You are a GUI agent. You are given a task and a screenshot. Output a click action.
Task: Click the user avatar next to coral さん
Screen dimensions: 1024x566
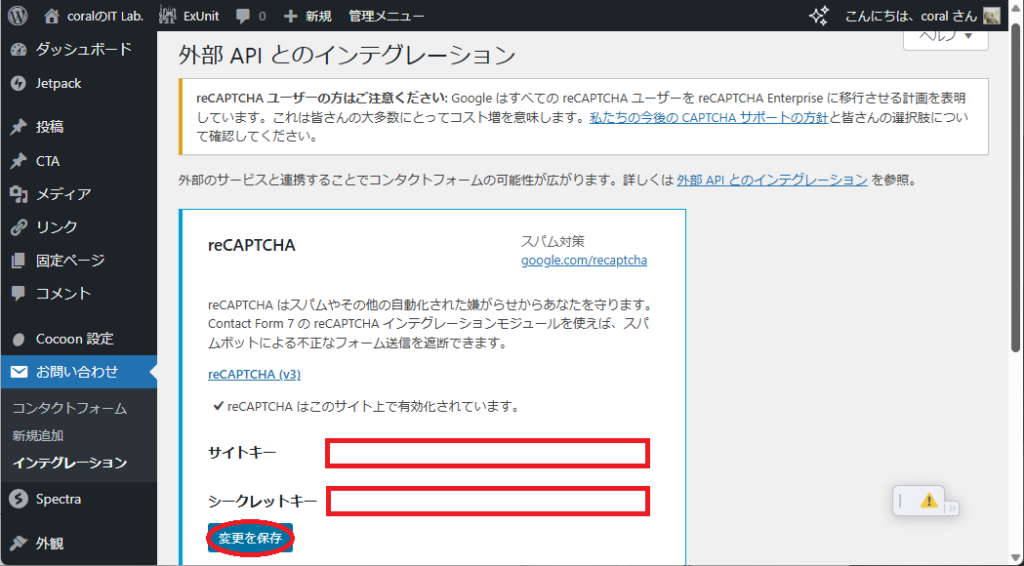coord(991,16)
